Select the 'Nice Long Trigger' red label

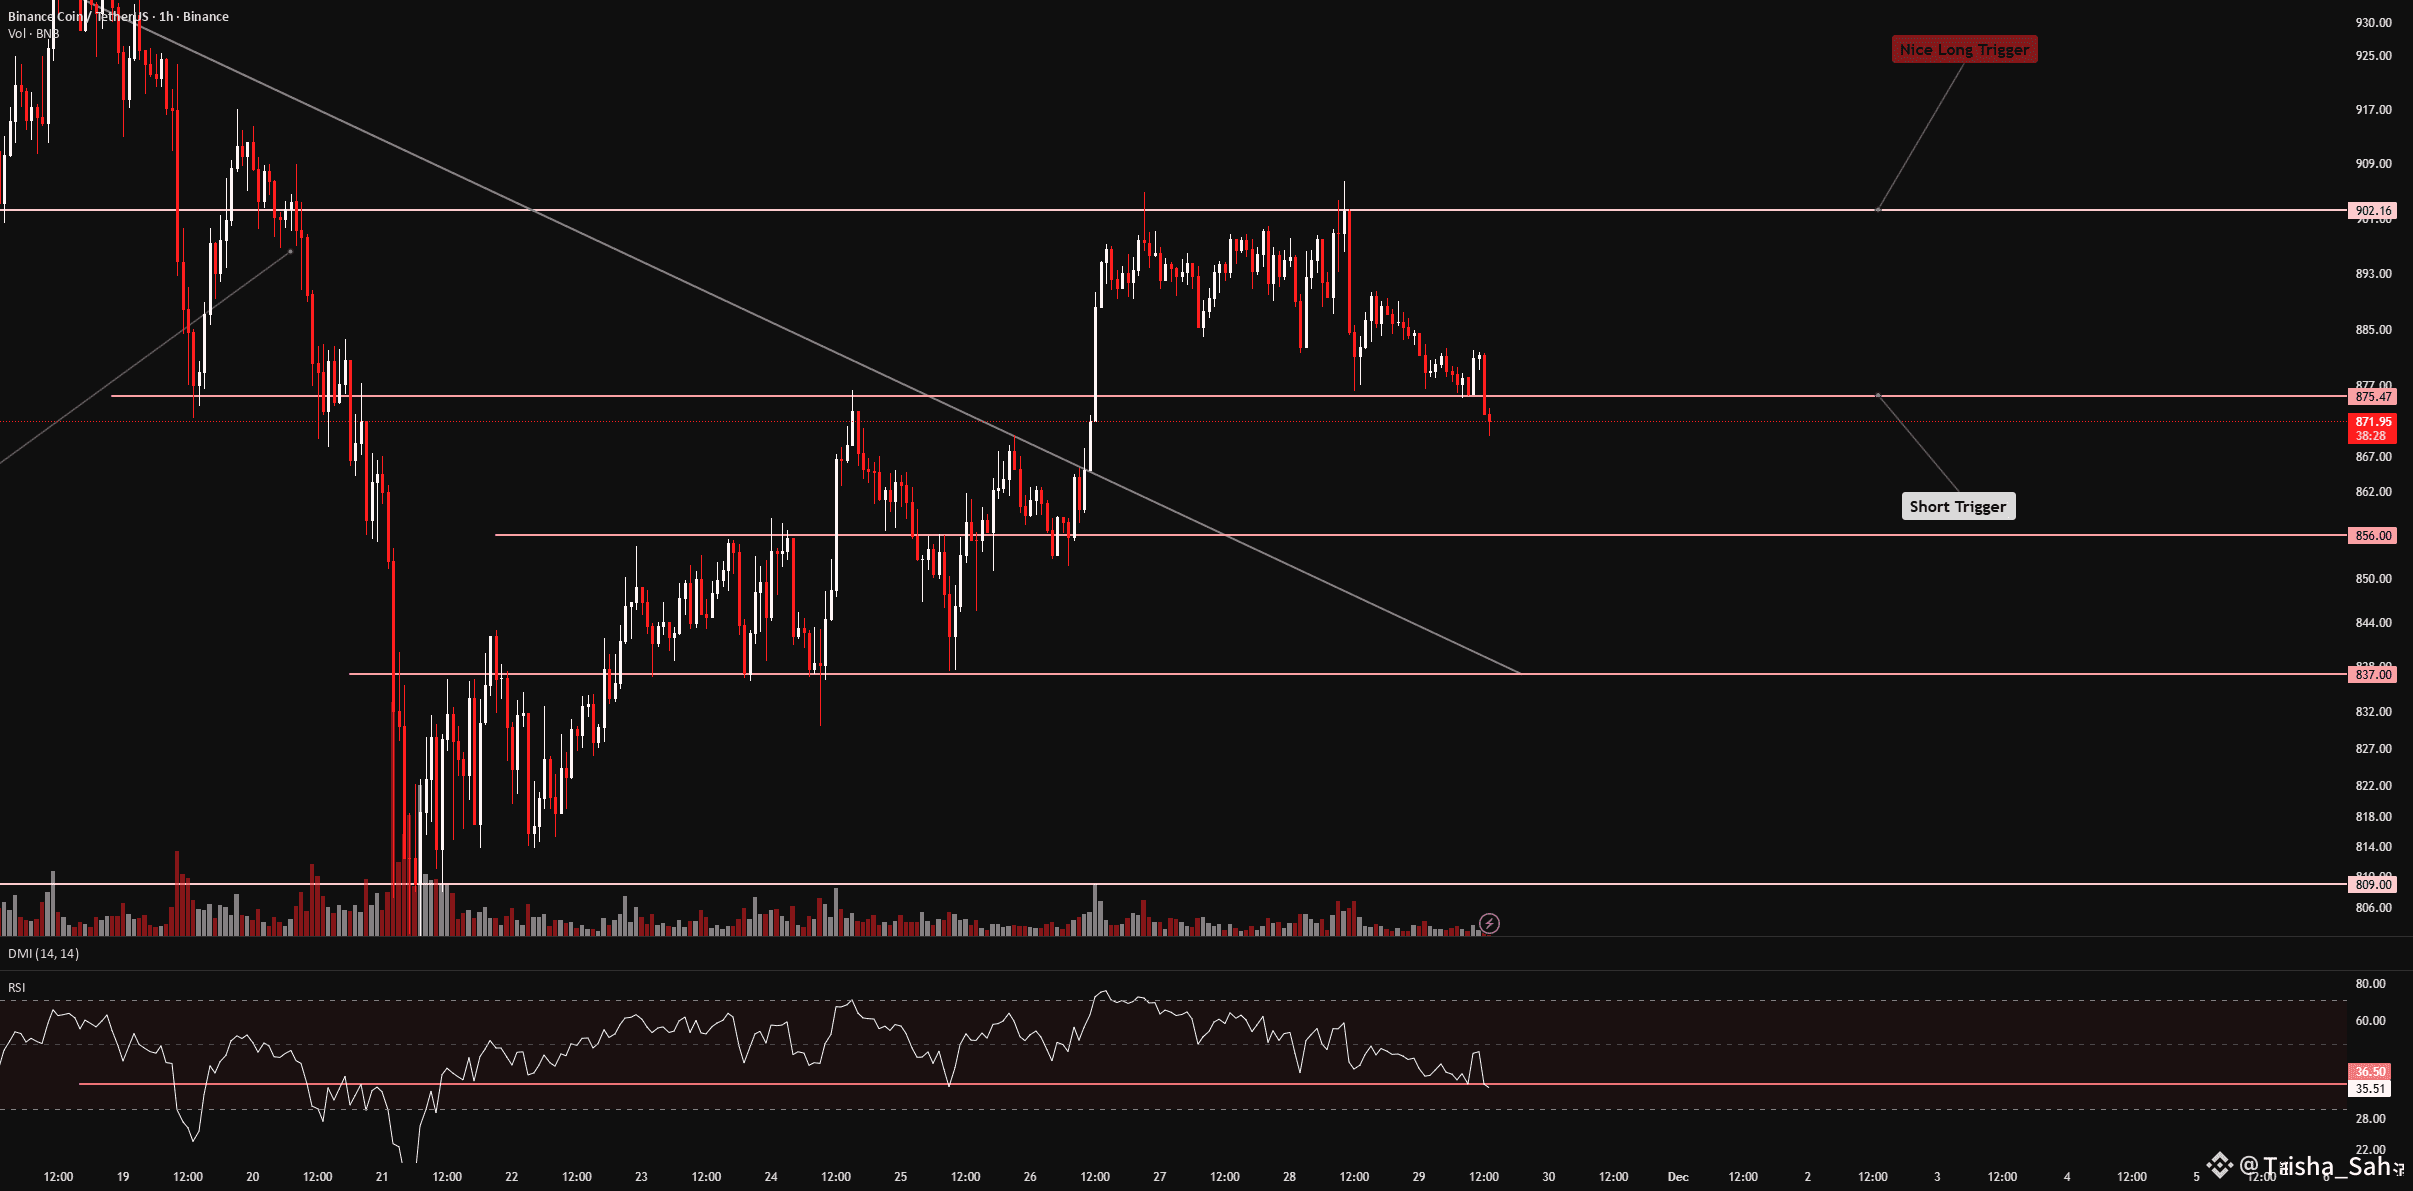point(1964,50)
